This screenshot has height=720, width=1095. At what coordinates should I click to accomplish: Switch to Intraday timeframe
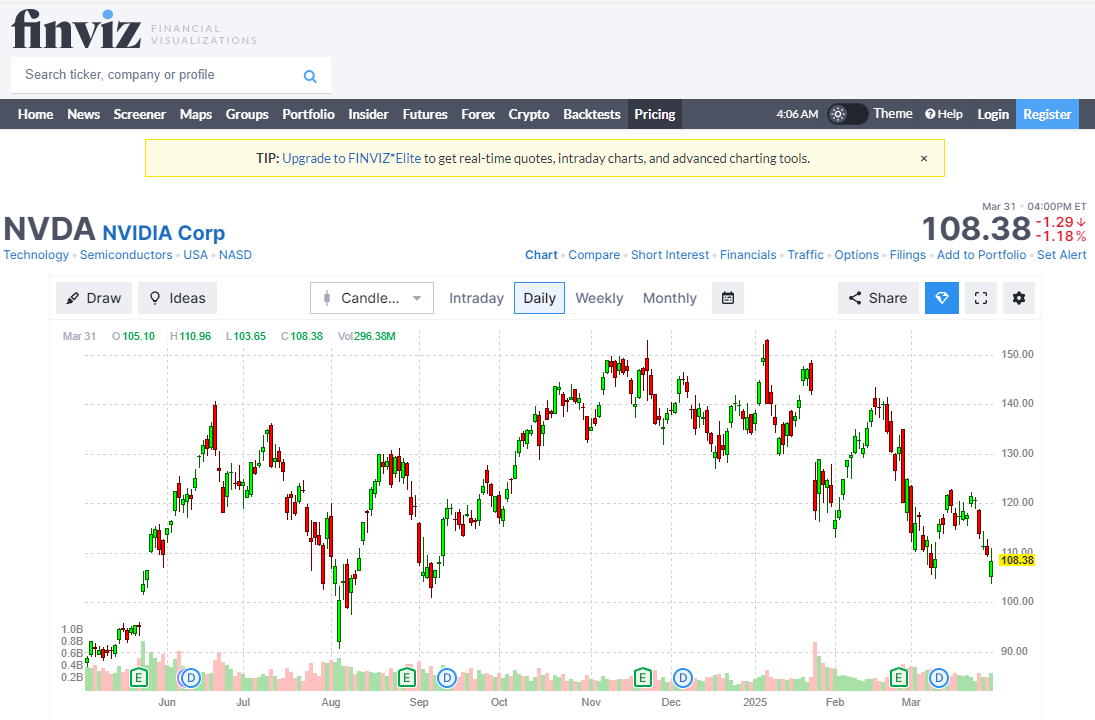(476, 298)
